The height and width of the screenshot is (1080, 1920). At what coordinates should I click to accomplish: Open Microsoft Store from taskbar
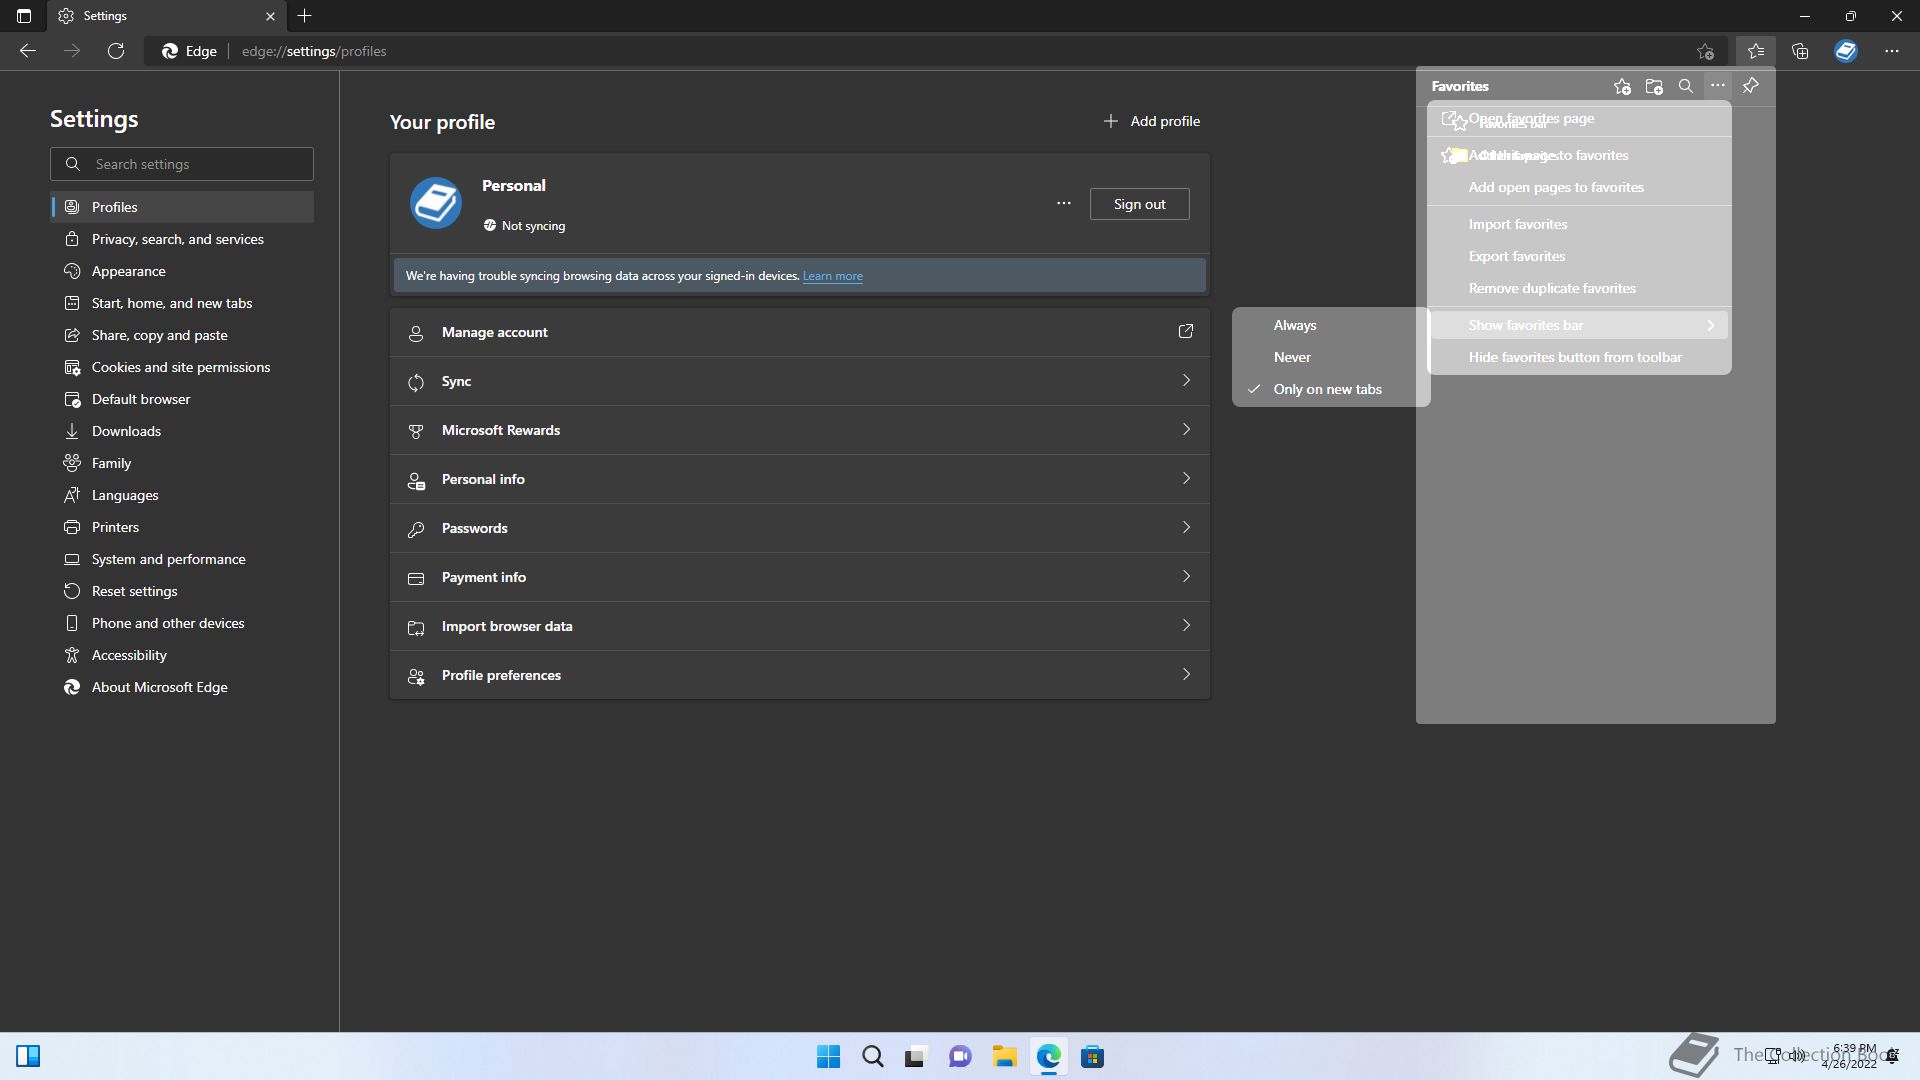coord(1092,1057)
